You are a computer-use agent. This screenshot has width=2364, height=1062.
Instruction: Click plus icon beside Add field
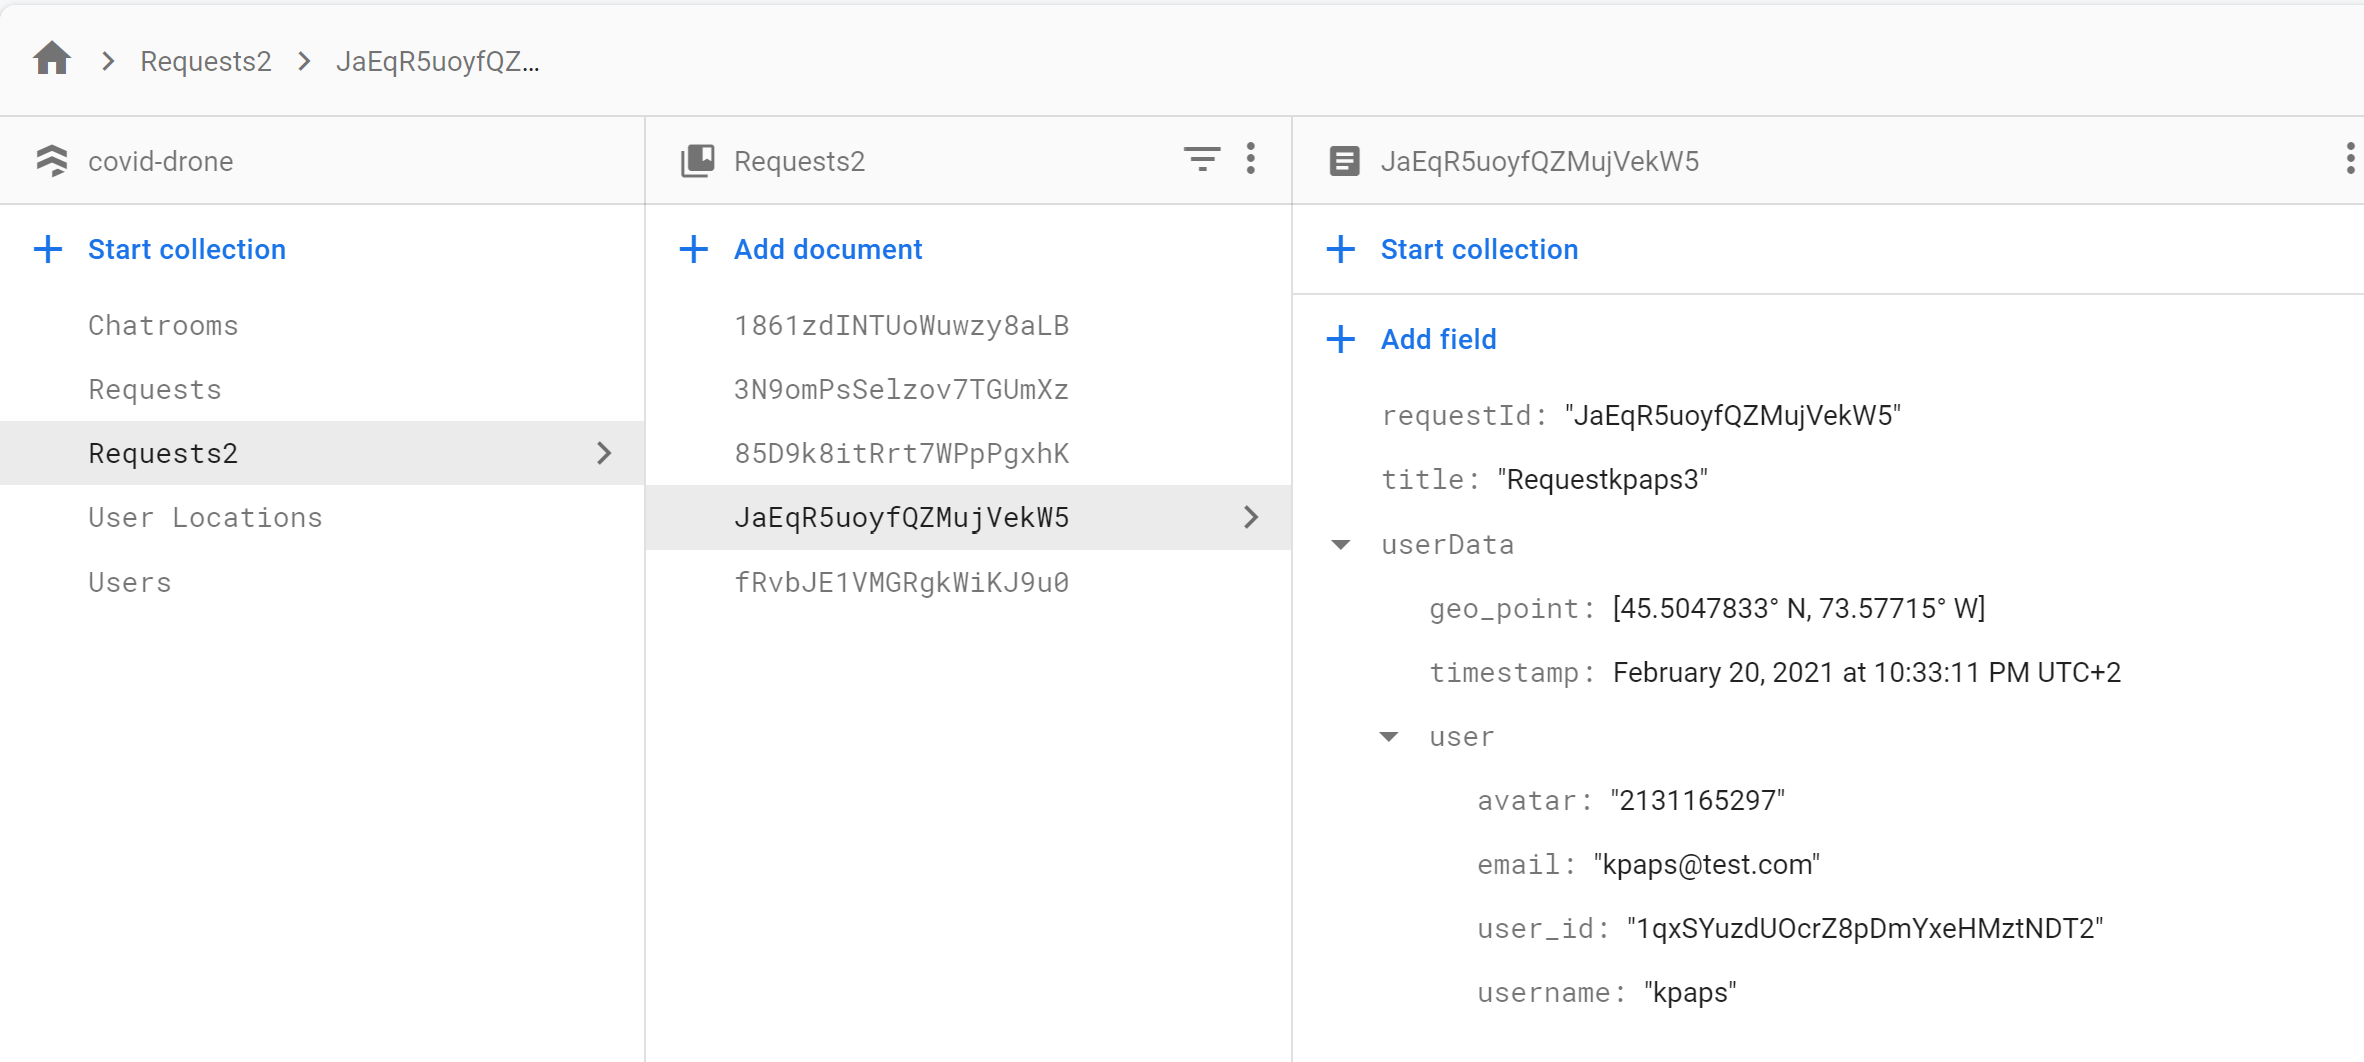click(x=1341, y=339)
